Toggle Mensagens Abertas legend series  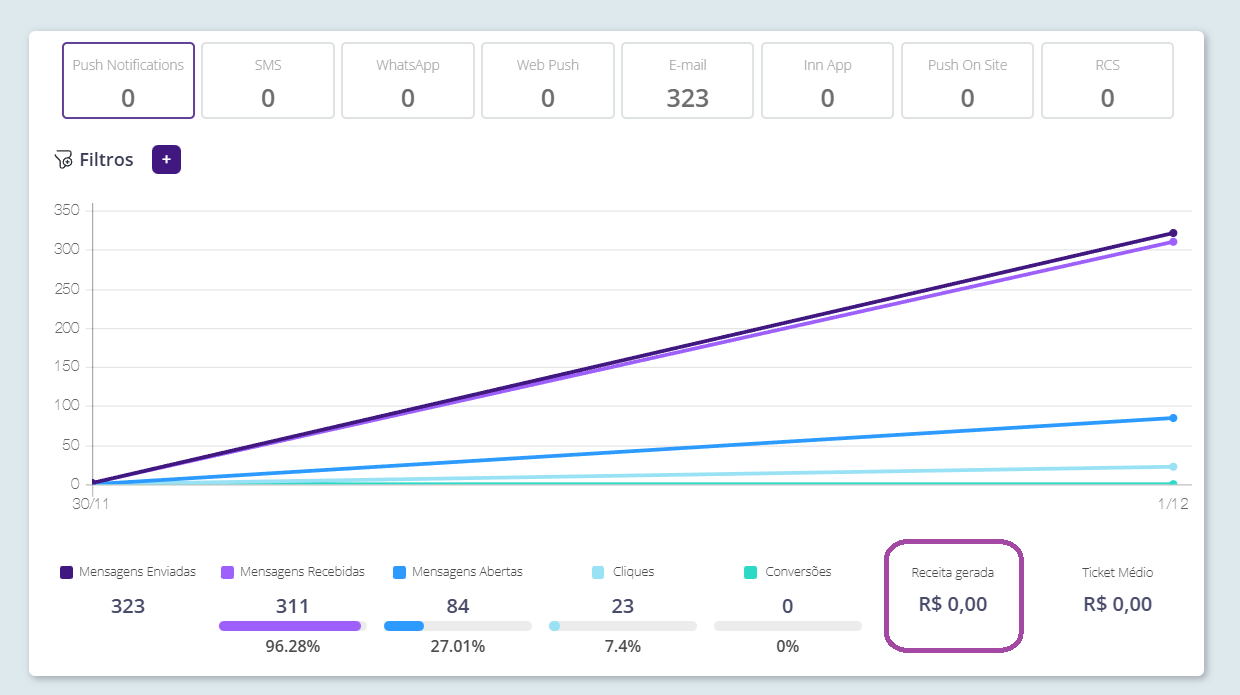[x=458, y=572]
